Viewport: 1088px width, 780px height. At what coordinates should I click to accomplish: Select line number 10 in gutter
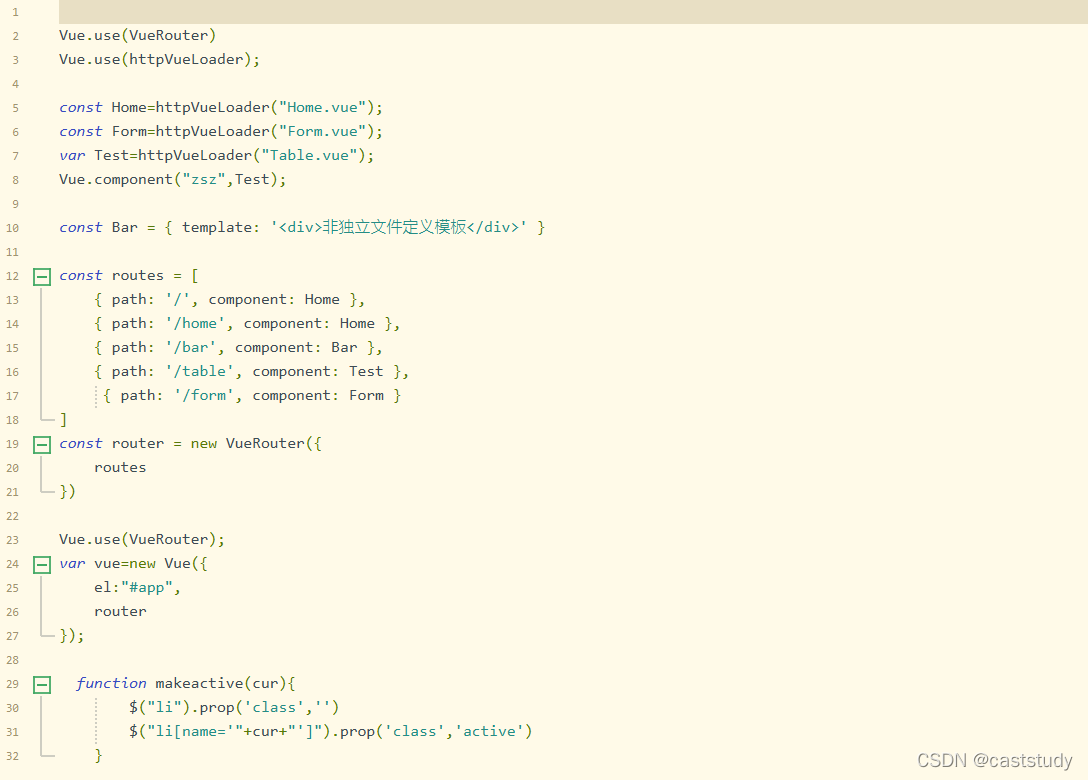coord(12,228)
